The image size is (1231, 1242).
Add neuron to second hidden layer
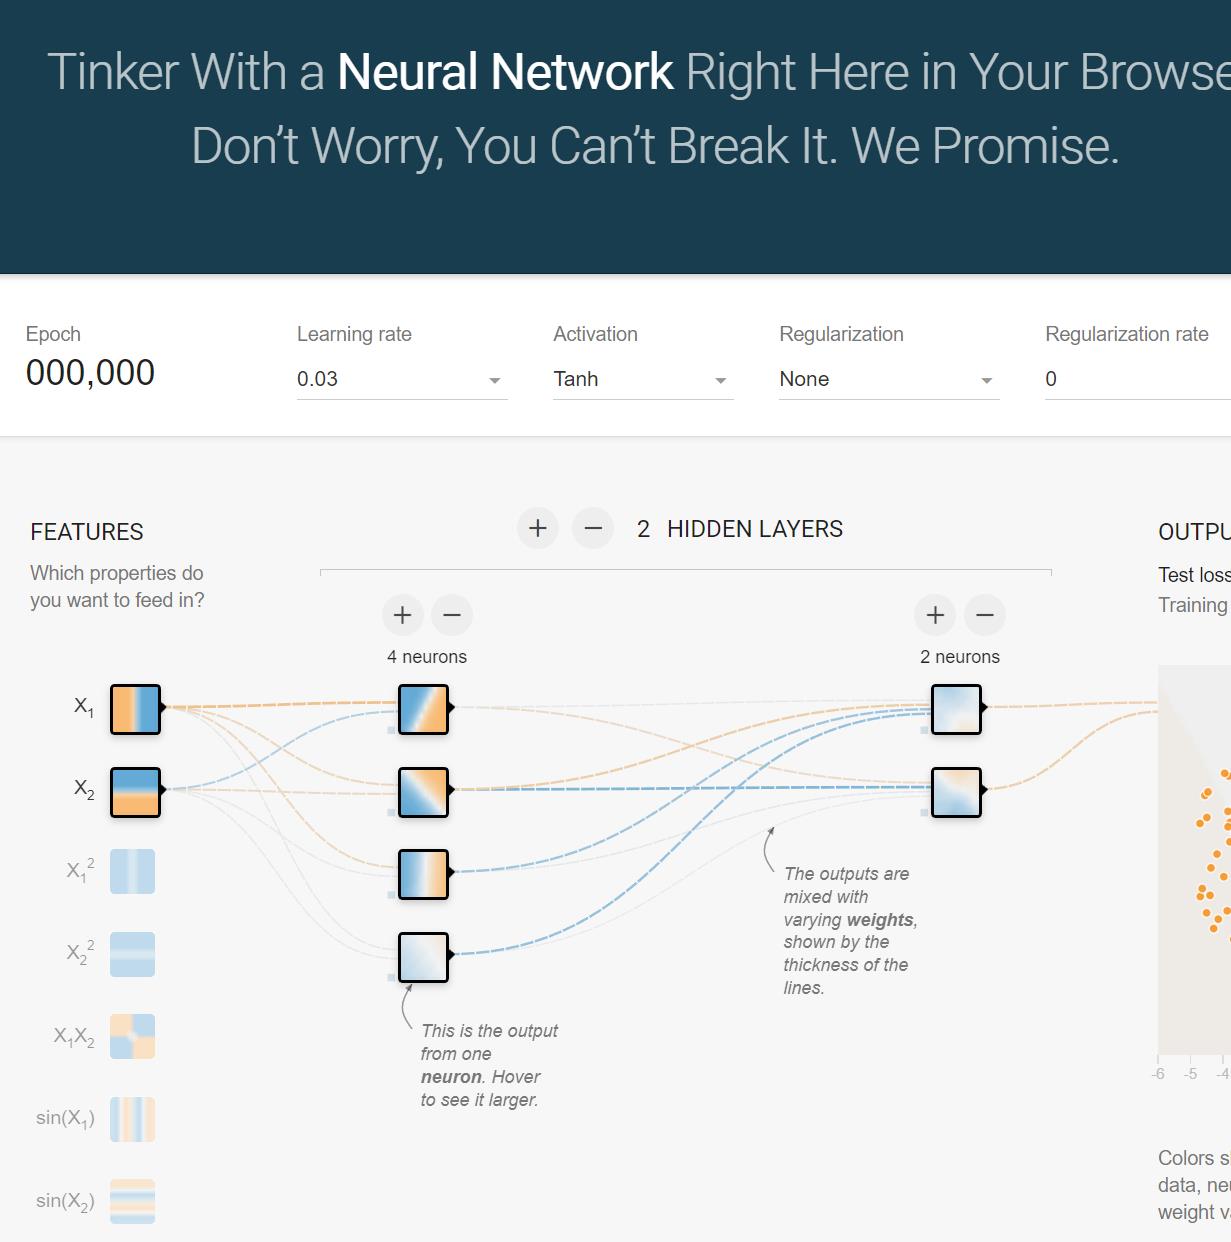pos(935,615)
